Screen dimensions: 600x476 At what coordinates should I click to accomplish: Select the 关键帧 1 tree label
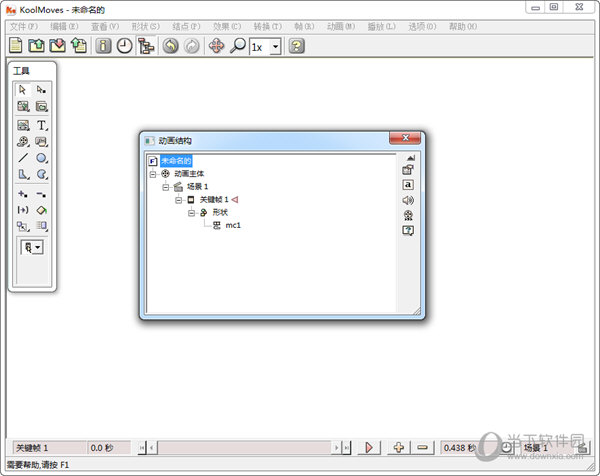click(214, 199)
